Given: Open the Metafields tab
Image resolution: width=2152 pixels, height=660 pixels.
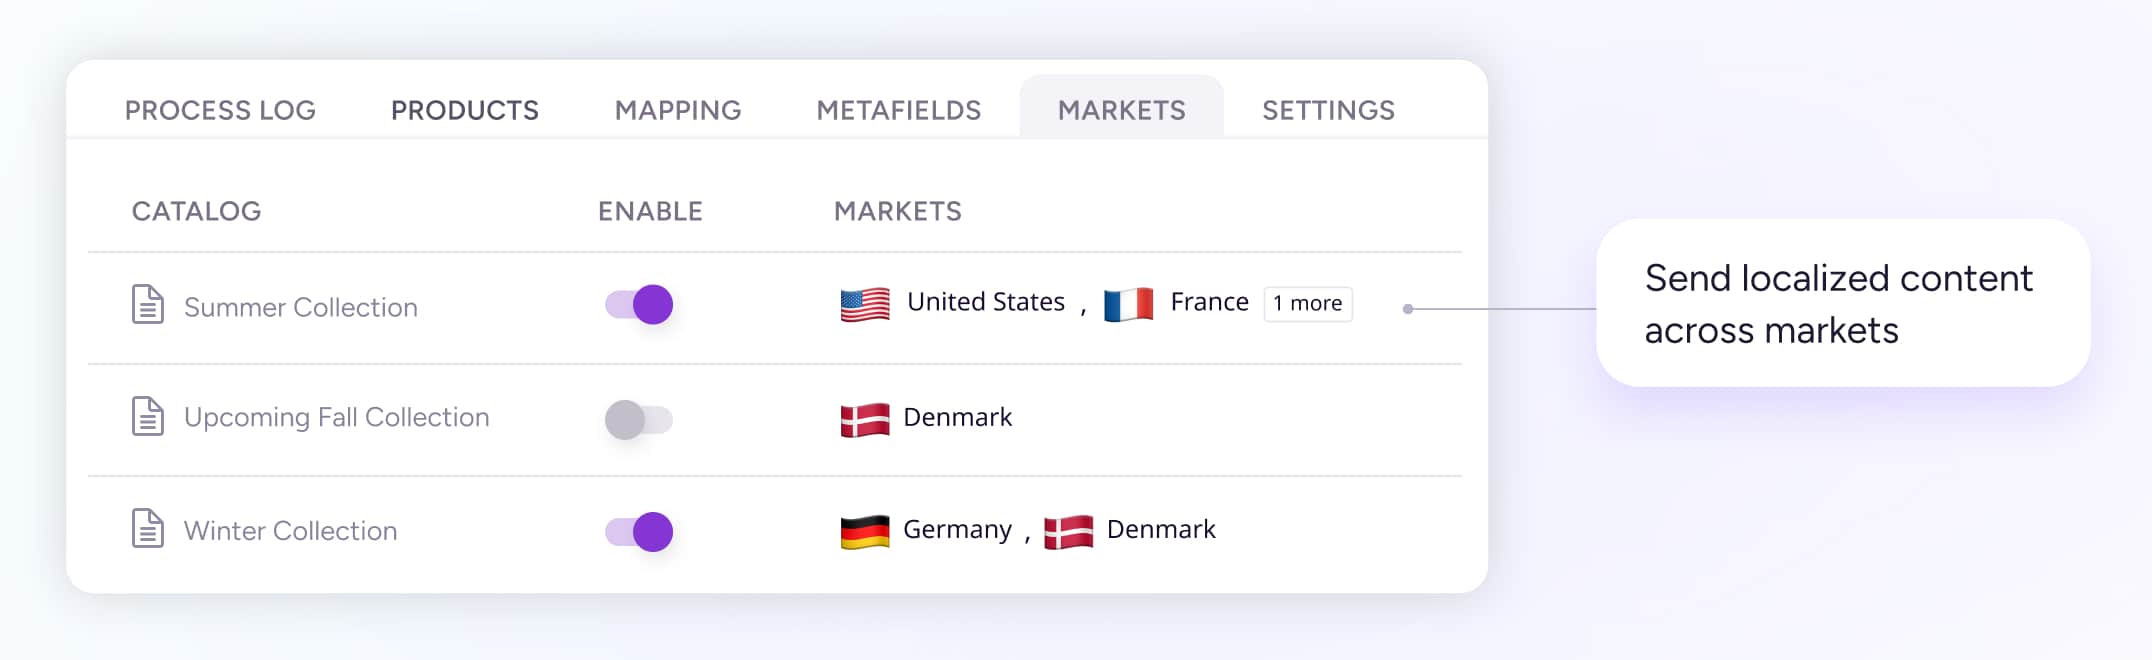Looking at the screenshot, I should point(899,110).
